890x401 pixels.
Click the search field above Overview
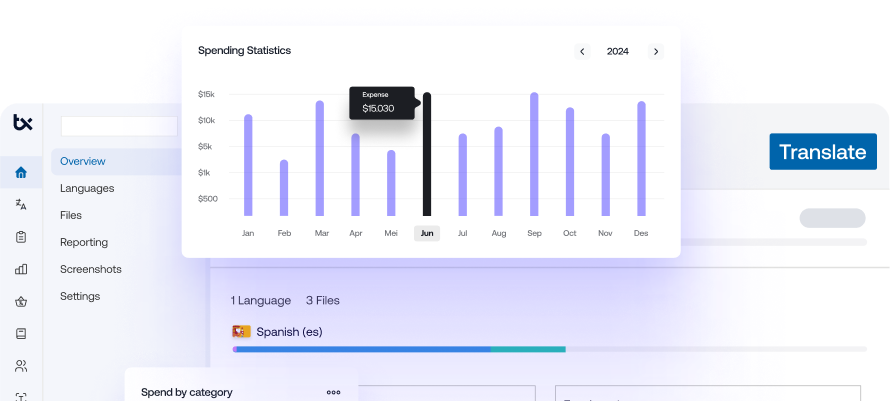(119, 126)
